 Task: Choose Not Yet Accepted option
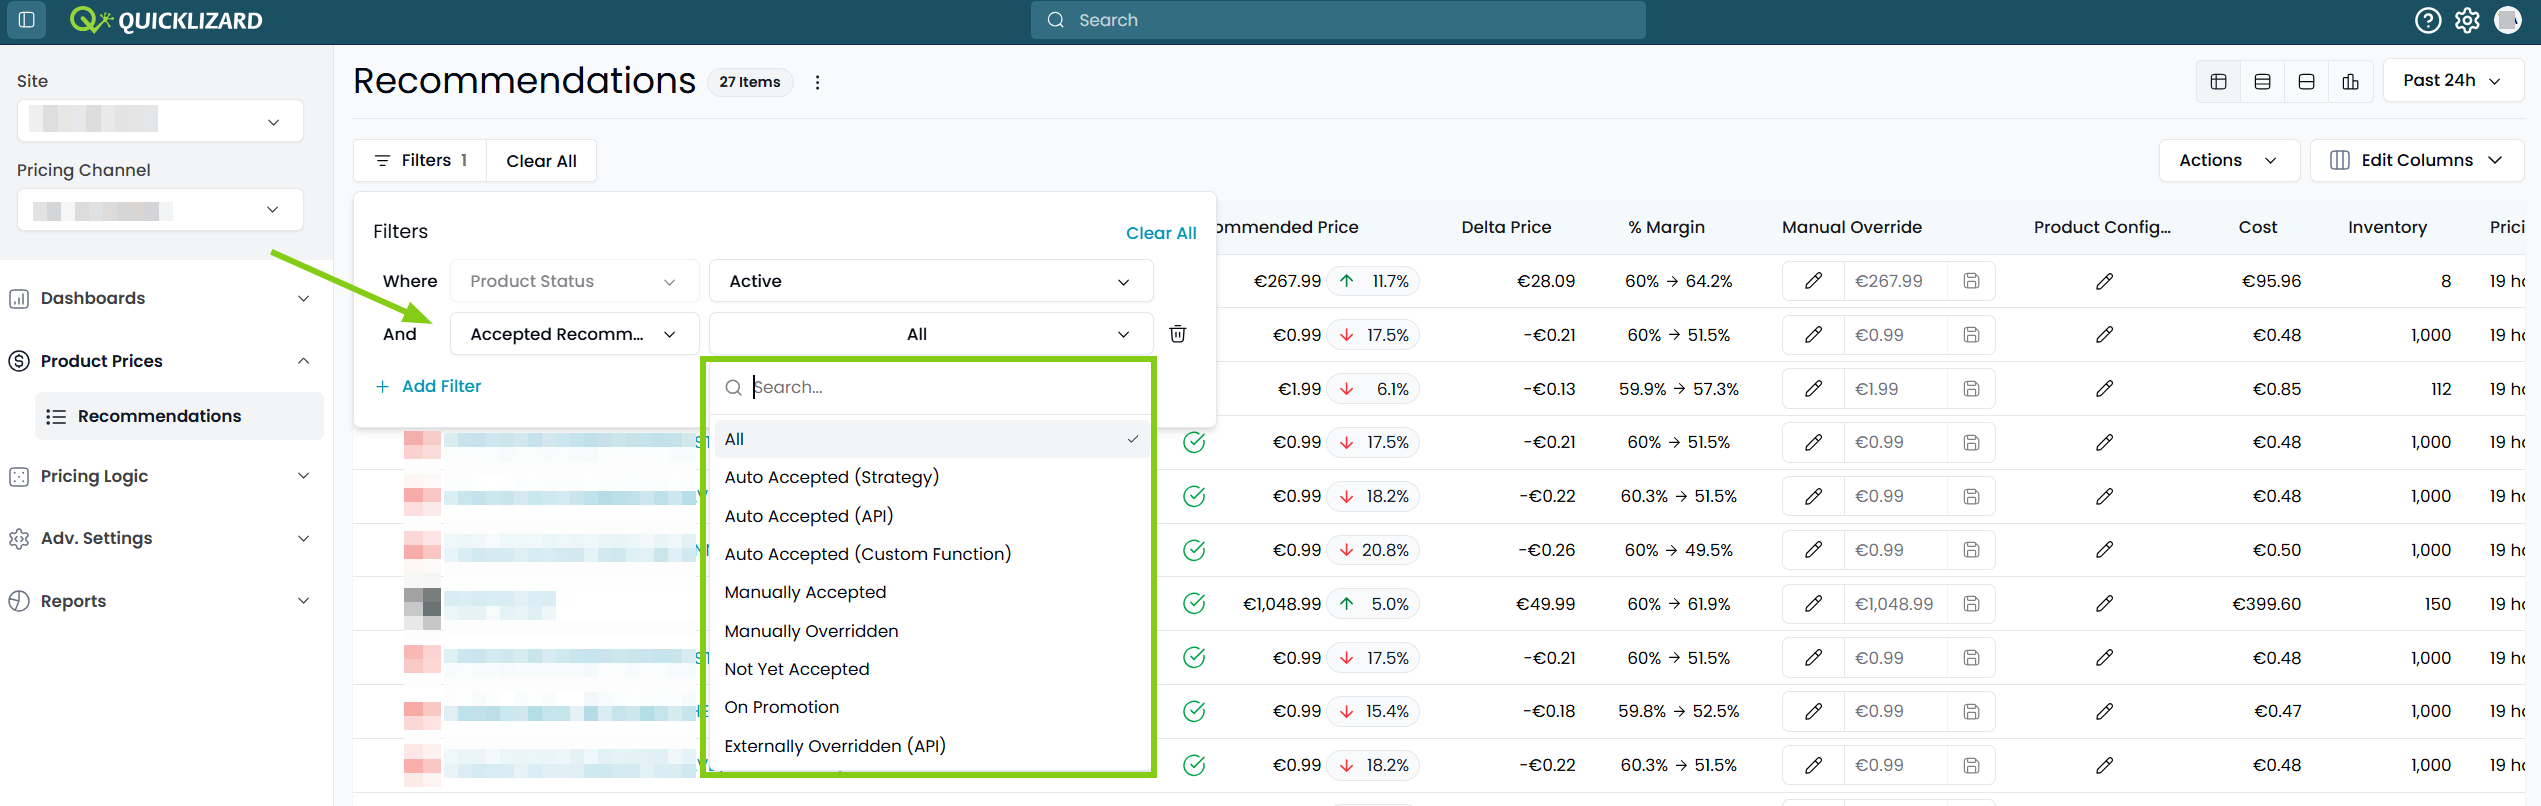[x=797, y=669]
